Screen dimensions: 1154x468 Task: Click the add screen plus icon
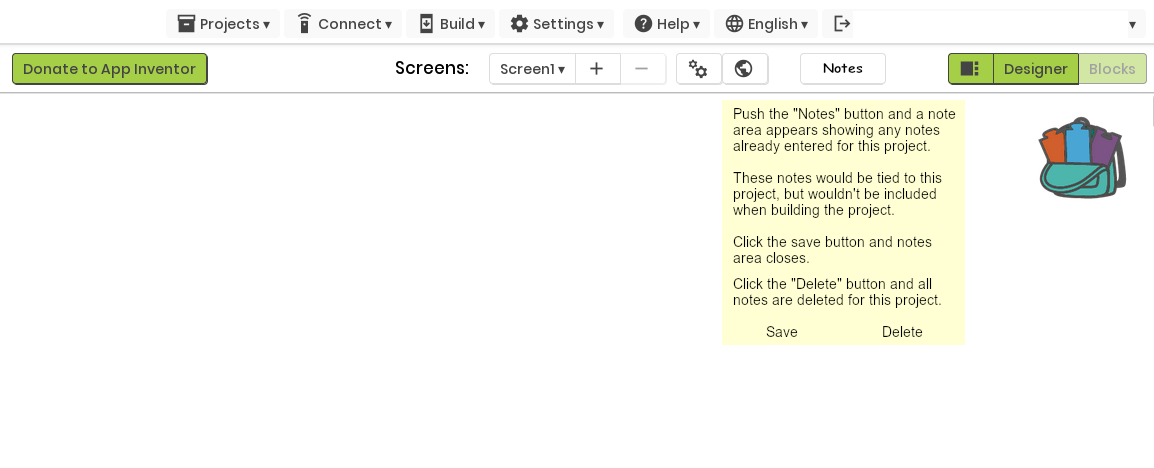click(597, 69)
